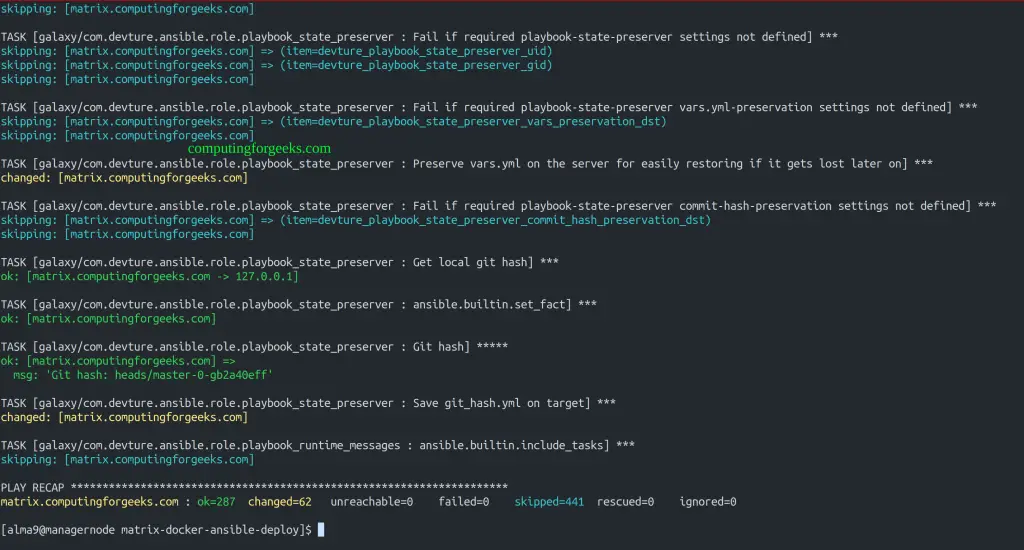Image resolution: width=1024 pixels, height=550 pixels.
Task: Click the Git hash msg output line
Action: 142,375
